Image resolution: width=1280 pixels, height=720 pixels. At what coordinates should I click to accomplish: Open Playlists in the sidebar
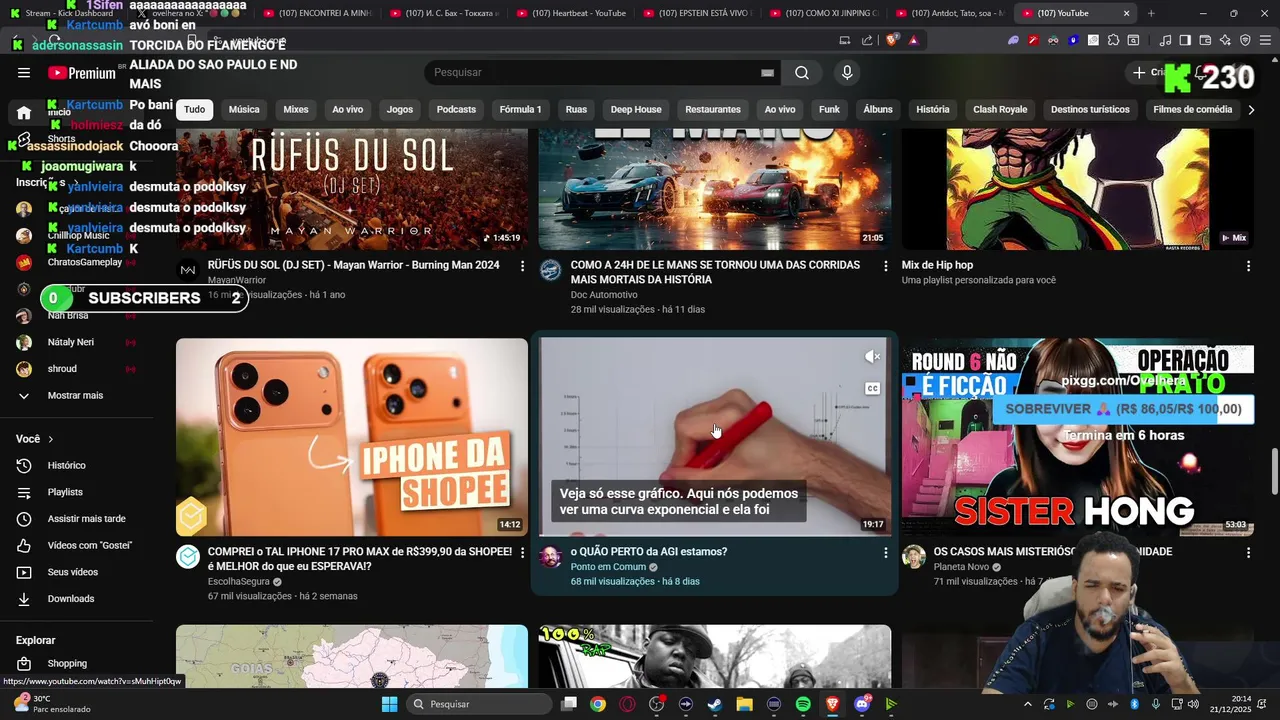tap(65, 492)
